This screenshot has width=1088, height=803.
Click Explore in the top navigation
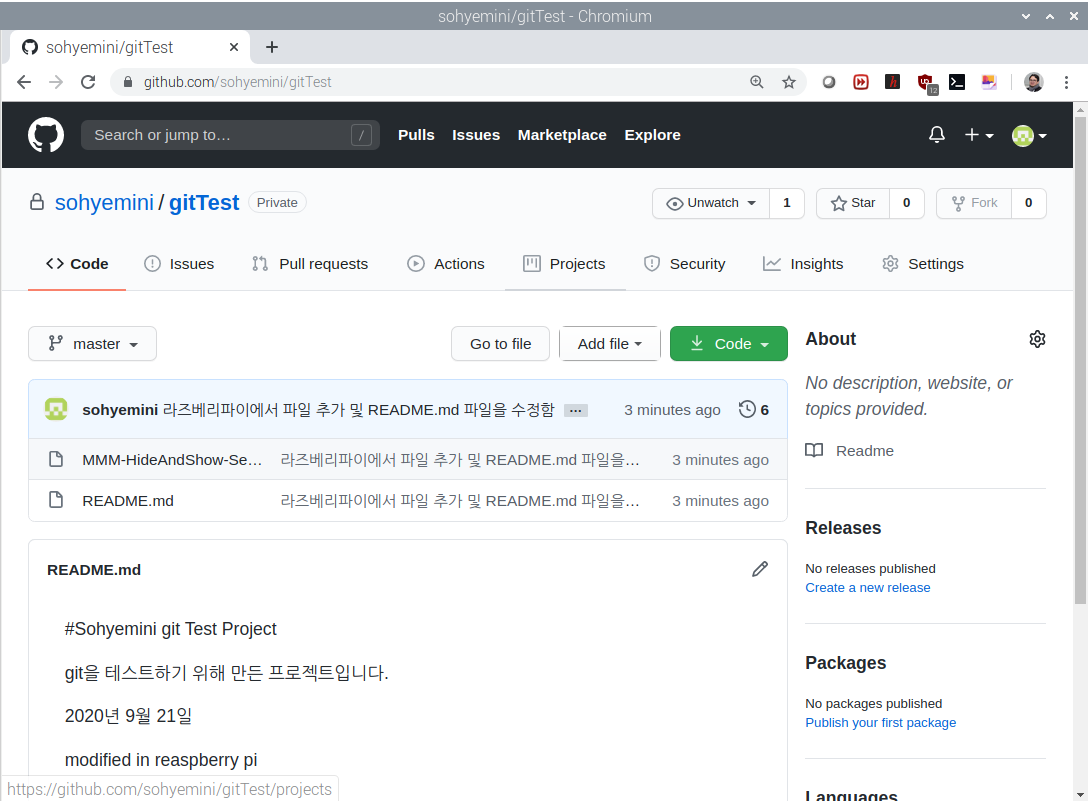click(652, 135)
